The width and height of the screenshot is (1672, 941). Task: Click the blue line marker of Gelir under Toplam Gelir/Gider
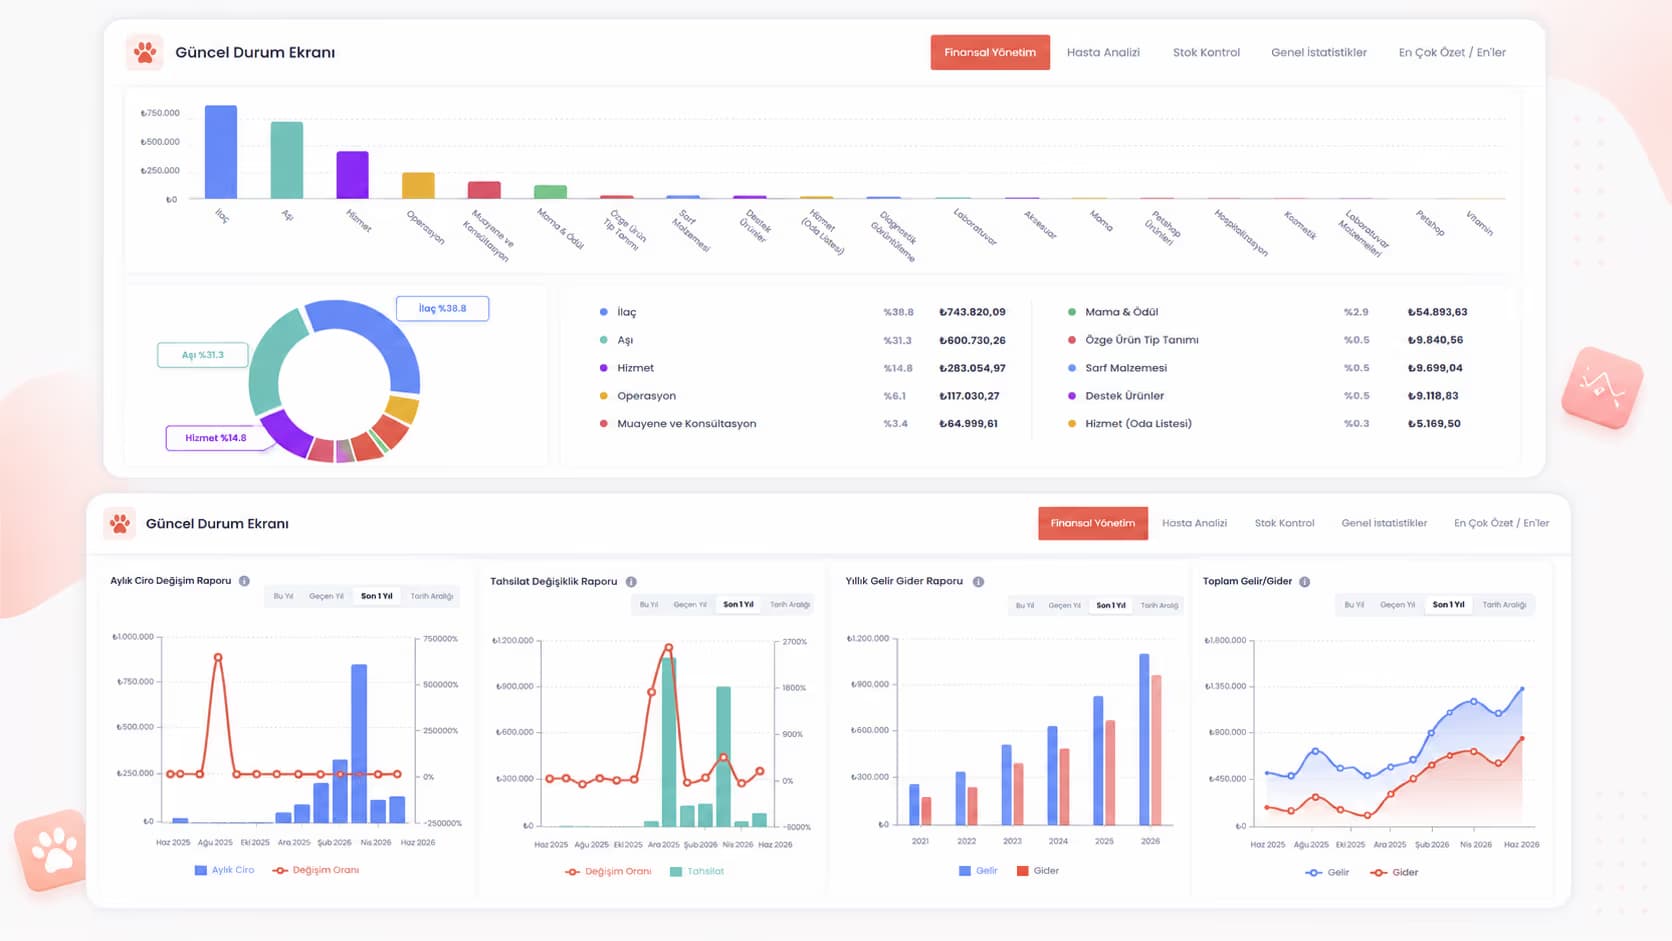1313,873
